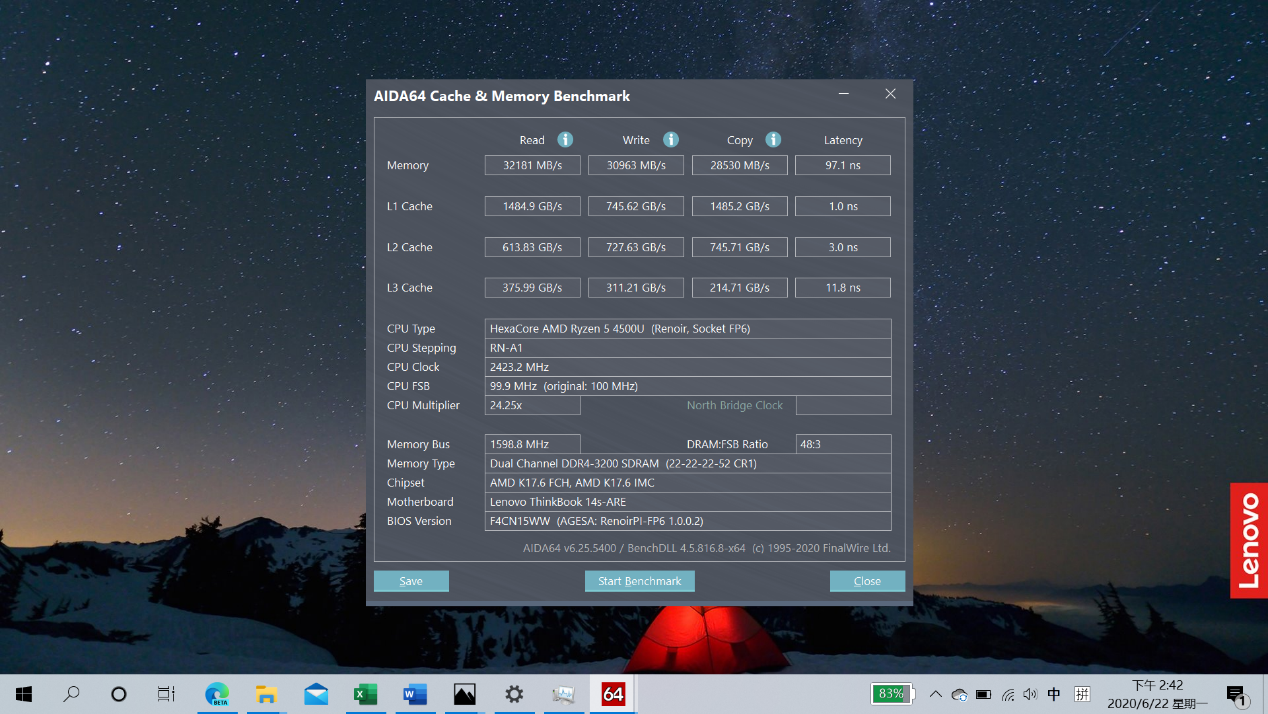
Task: Click L3 Cache Read value 375.99 GB/s
Action: [533, 288]
